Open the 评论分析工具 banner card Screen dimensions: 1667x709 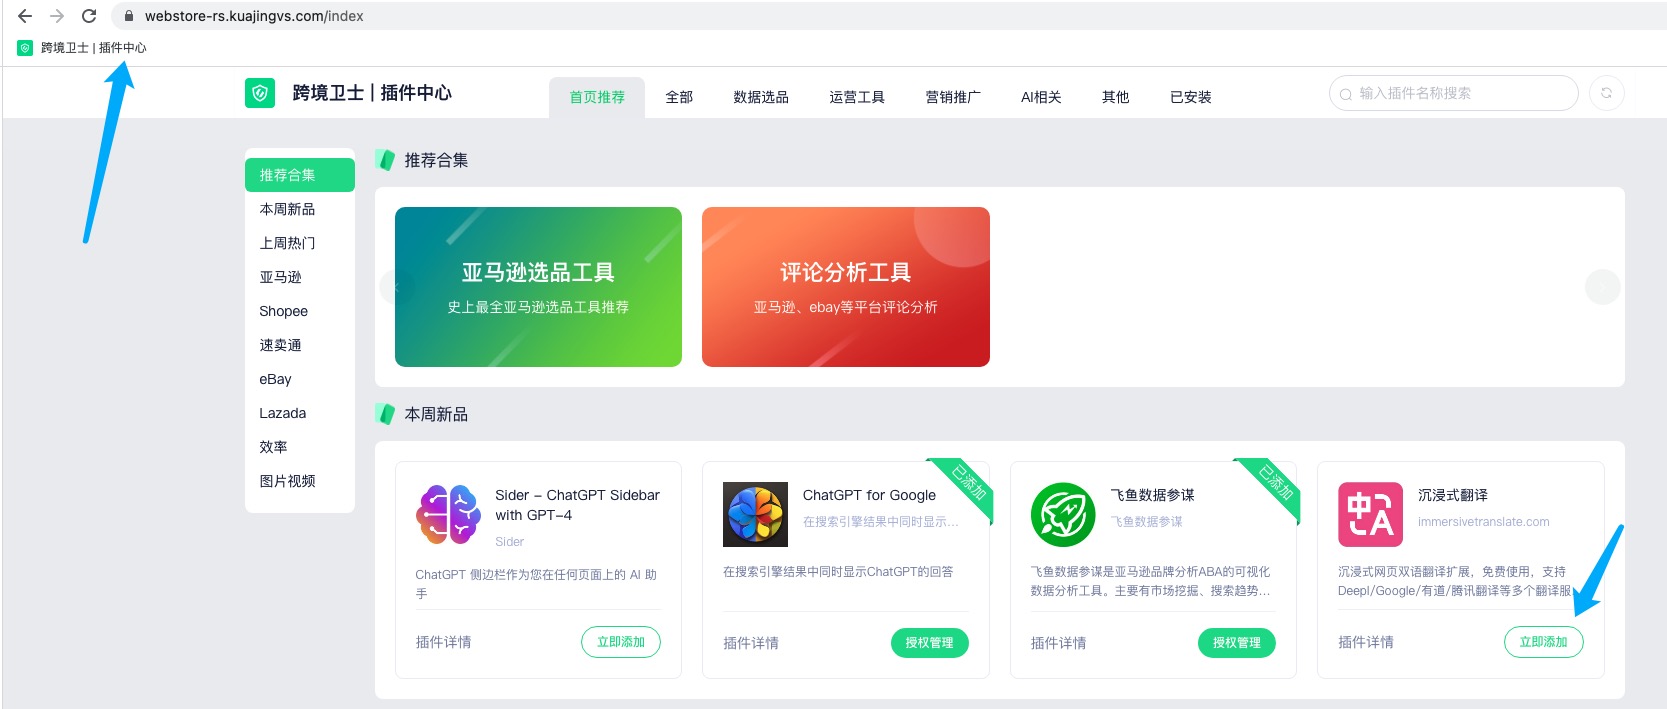(846, 287)
